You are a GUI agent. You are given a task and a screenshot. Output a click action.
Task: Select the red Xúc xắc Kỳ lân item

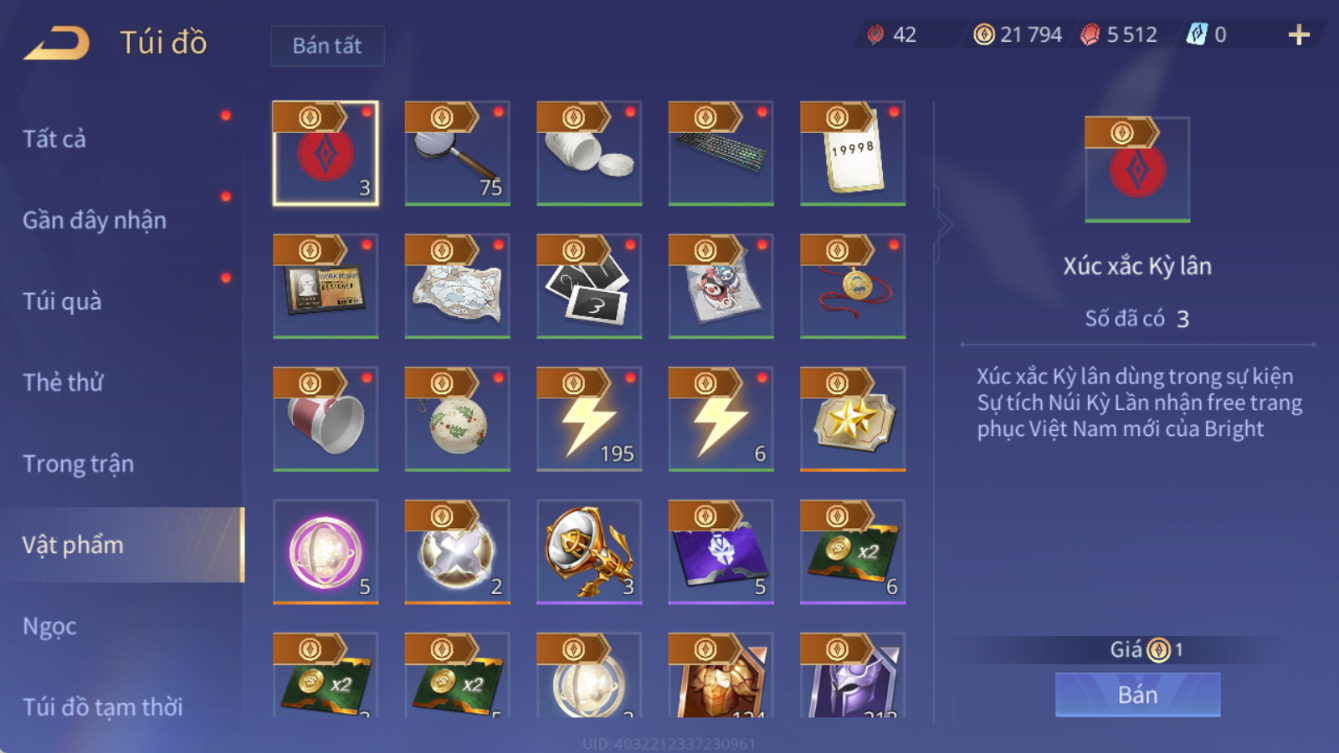point(325,153)
